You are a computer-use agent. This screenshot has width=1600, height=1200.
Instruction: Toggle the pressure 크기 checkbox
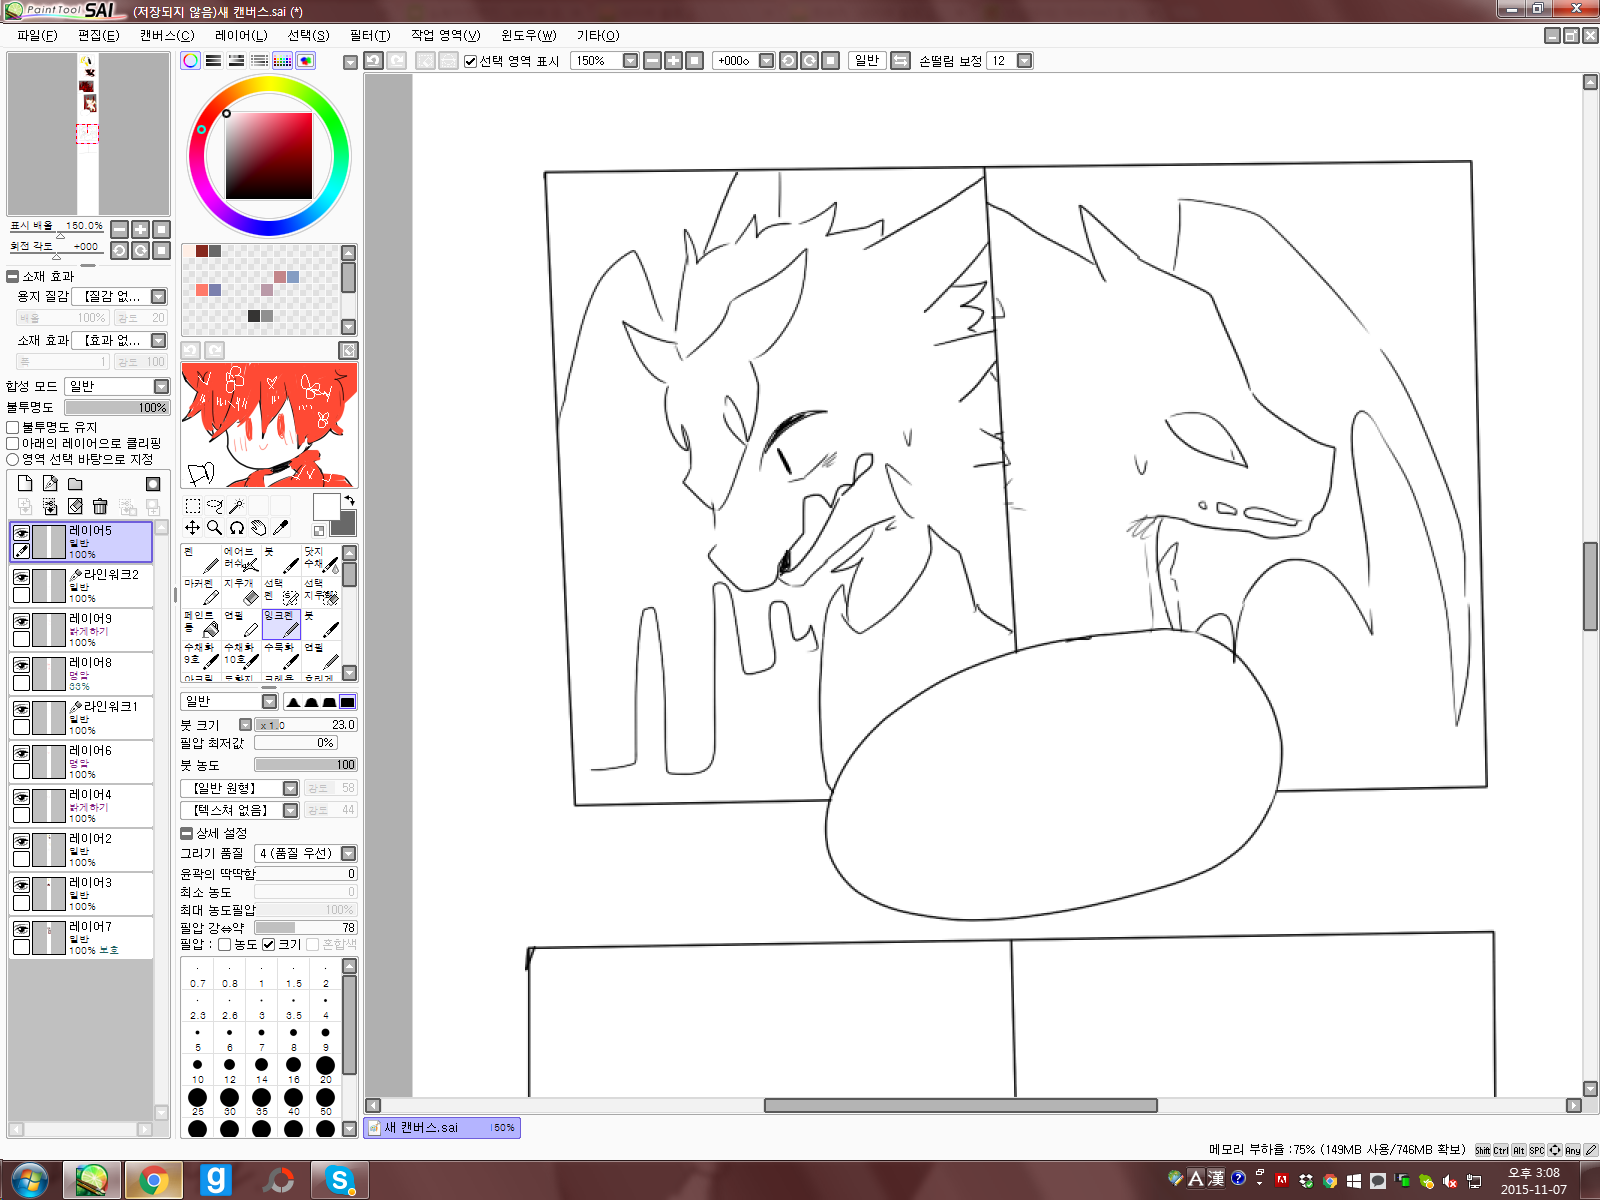click(268, 944)
